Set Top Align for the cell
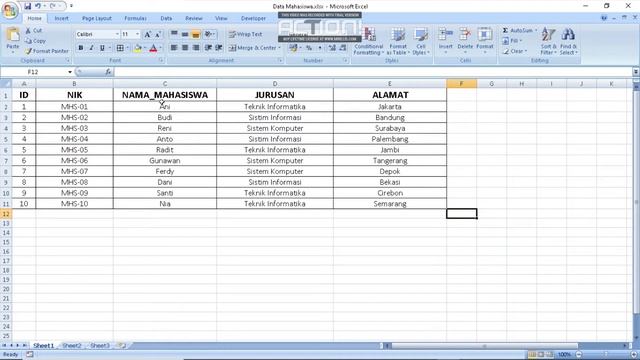The height and width of the screenshot is (360, 640). coord(174,34)
